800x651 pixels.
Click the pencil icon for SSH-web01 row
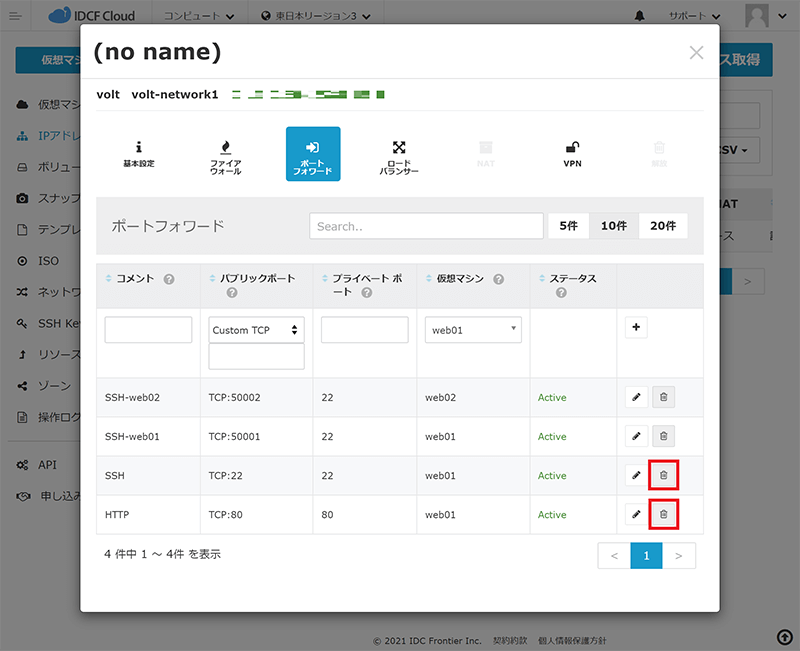[x=635, y=436]
